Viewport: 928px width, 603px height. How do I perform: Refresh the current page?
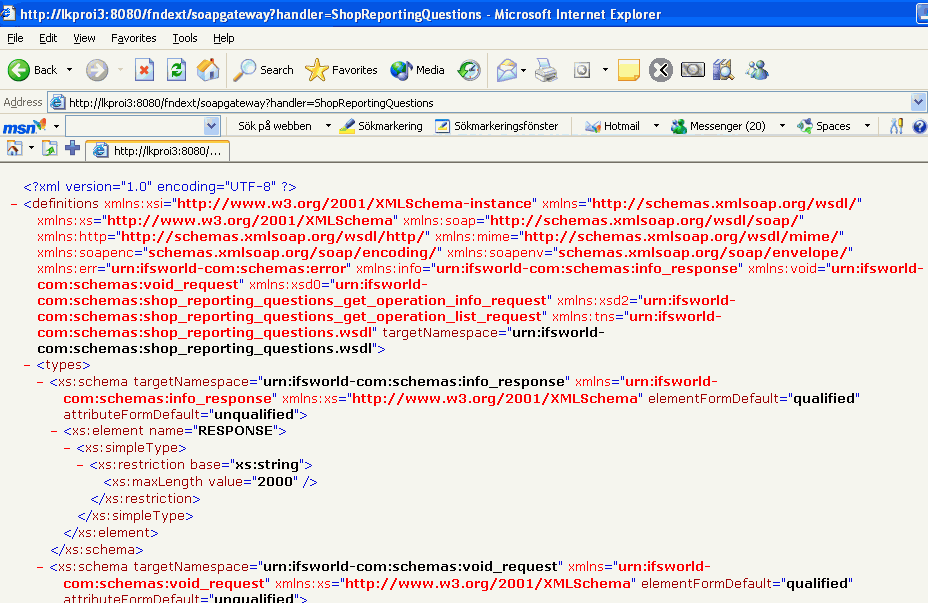pyautogui.click(x=176, y=70)
